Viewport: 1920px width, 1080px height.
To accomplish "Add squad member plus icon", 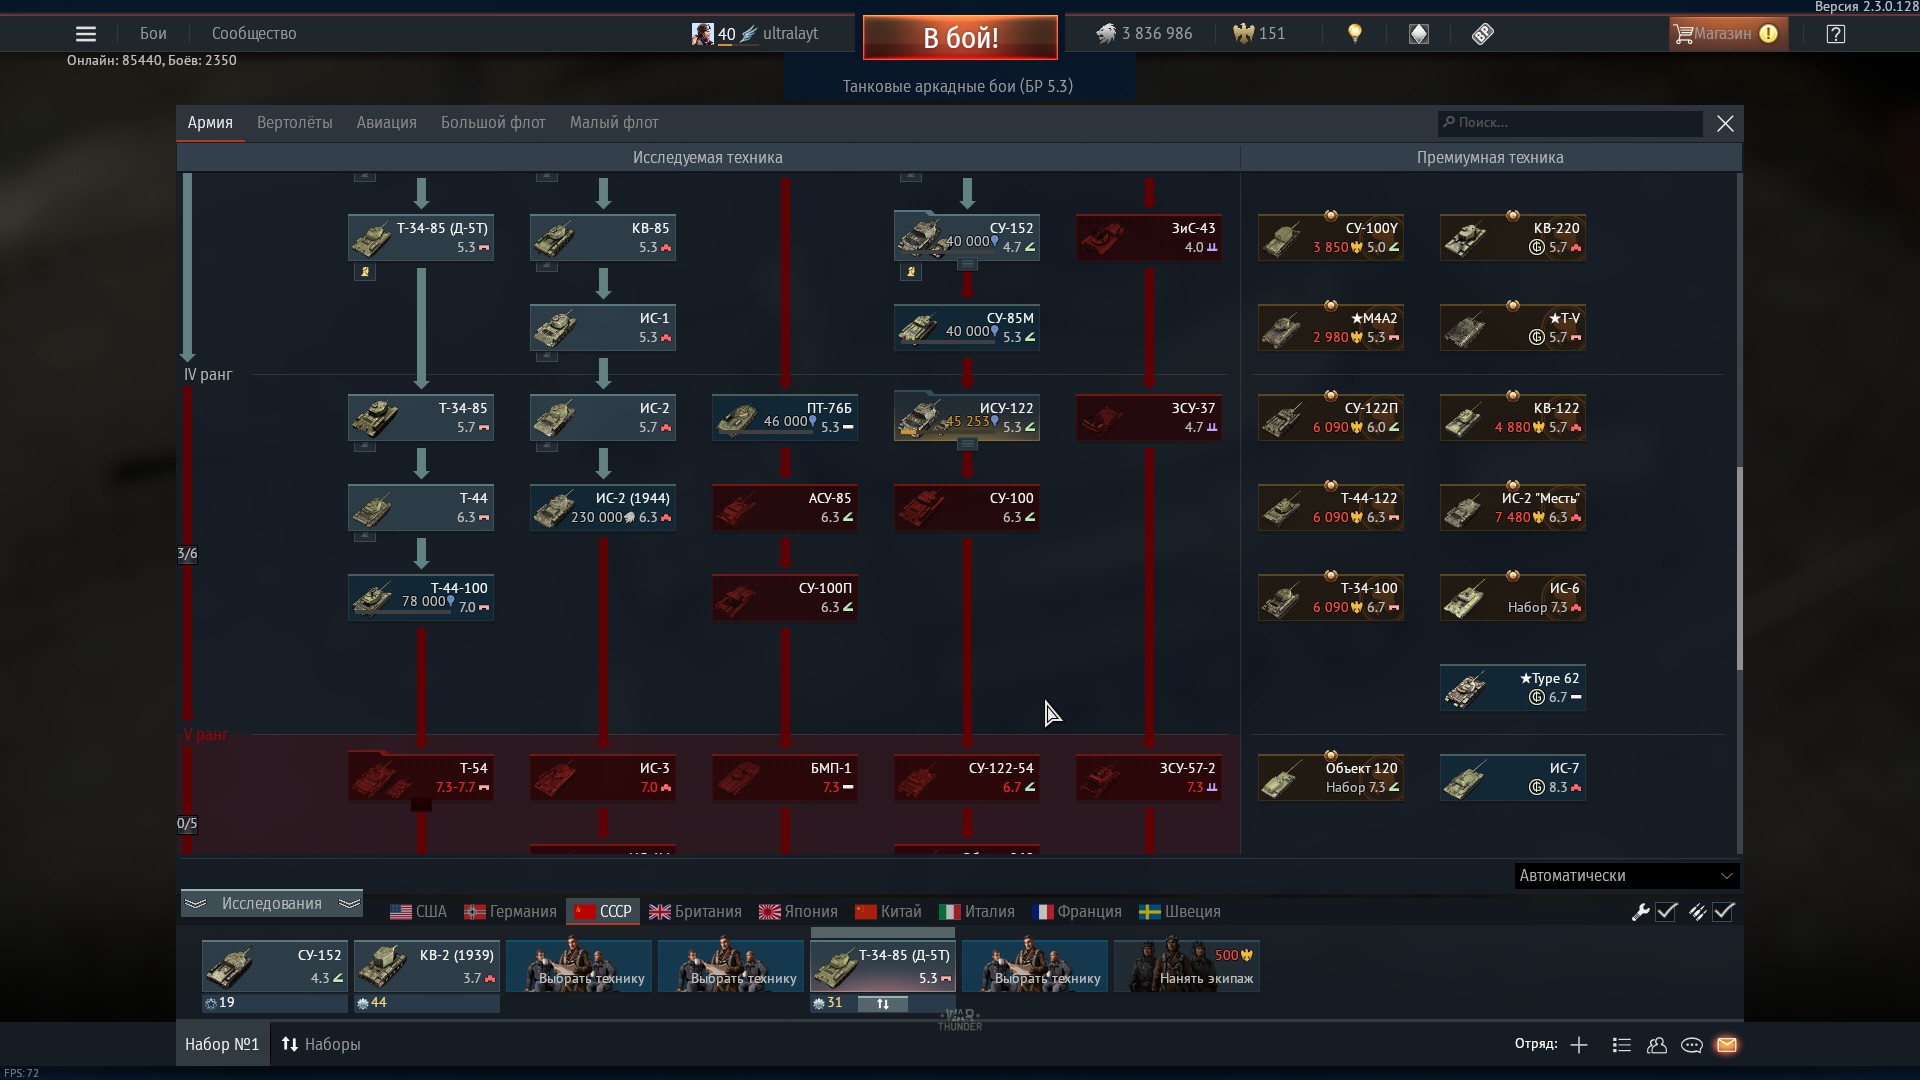I will tap(1579, 1045).
